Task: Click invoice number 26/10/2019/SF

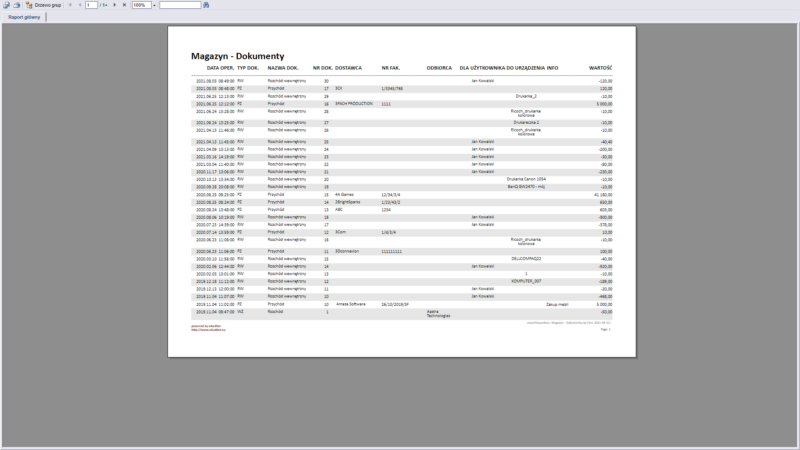Action: coord(395,304)
